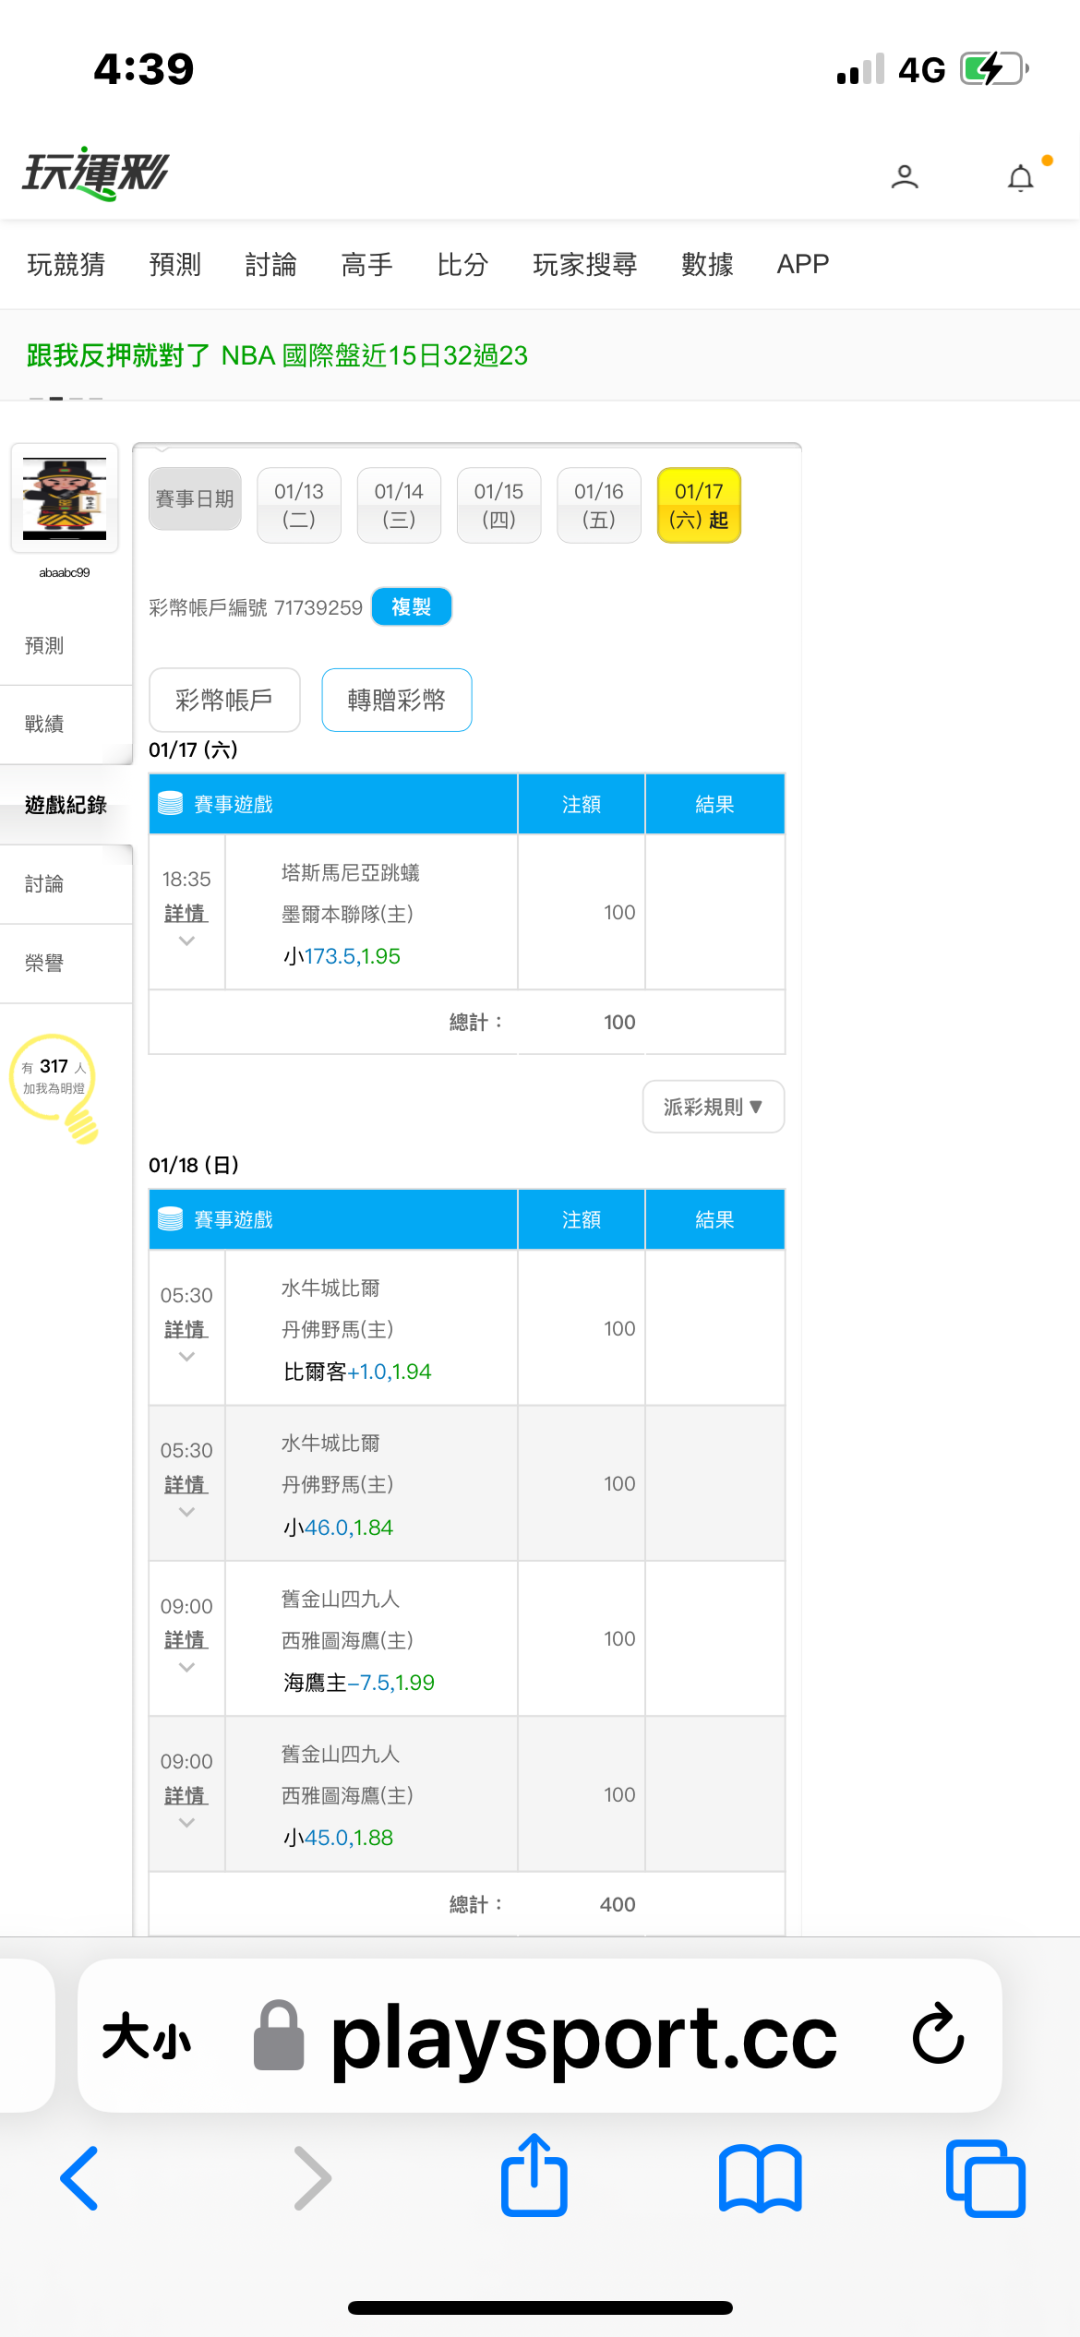Screen dimensions: 1080x2337
Task: Tap the notification bell icon
Action: coord(1020,178)
